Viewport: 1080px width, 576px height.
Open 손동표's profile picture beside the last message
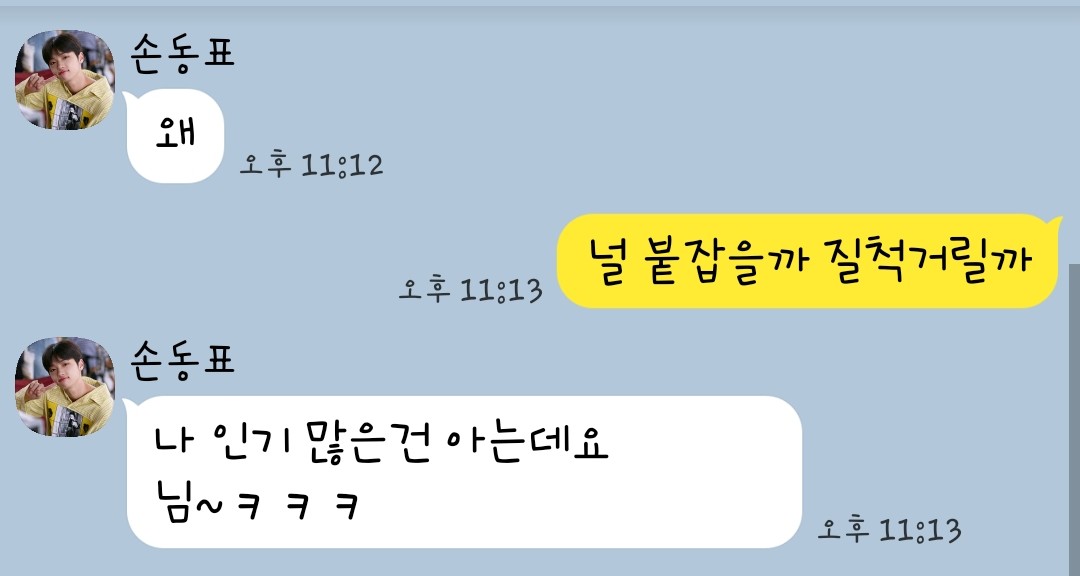(65, 387)
